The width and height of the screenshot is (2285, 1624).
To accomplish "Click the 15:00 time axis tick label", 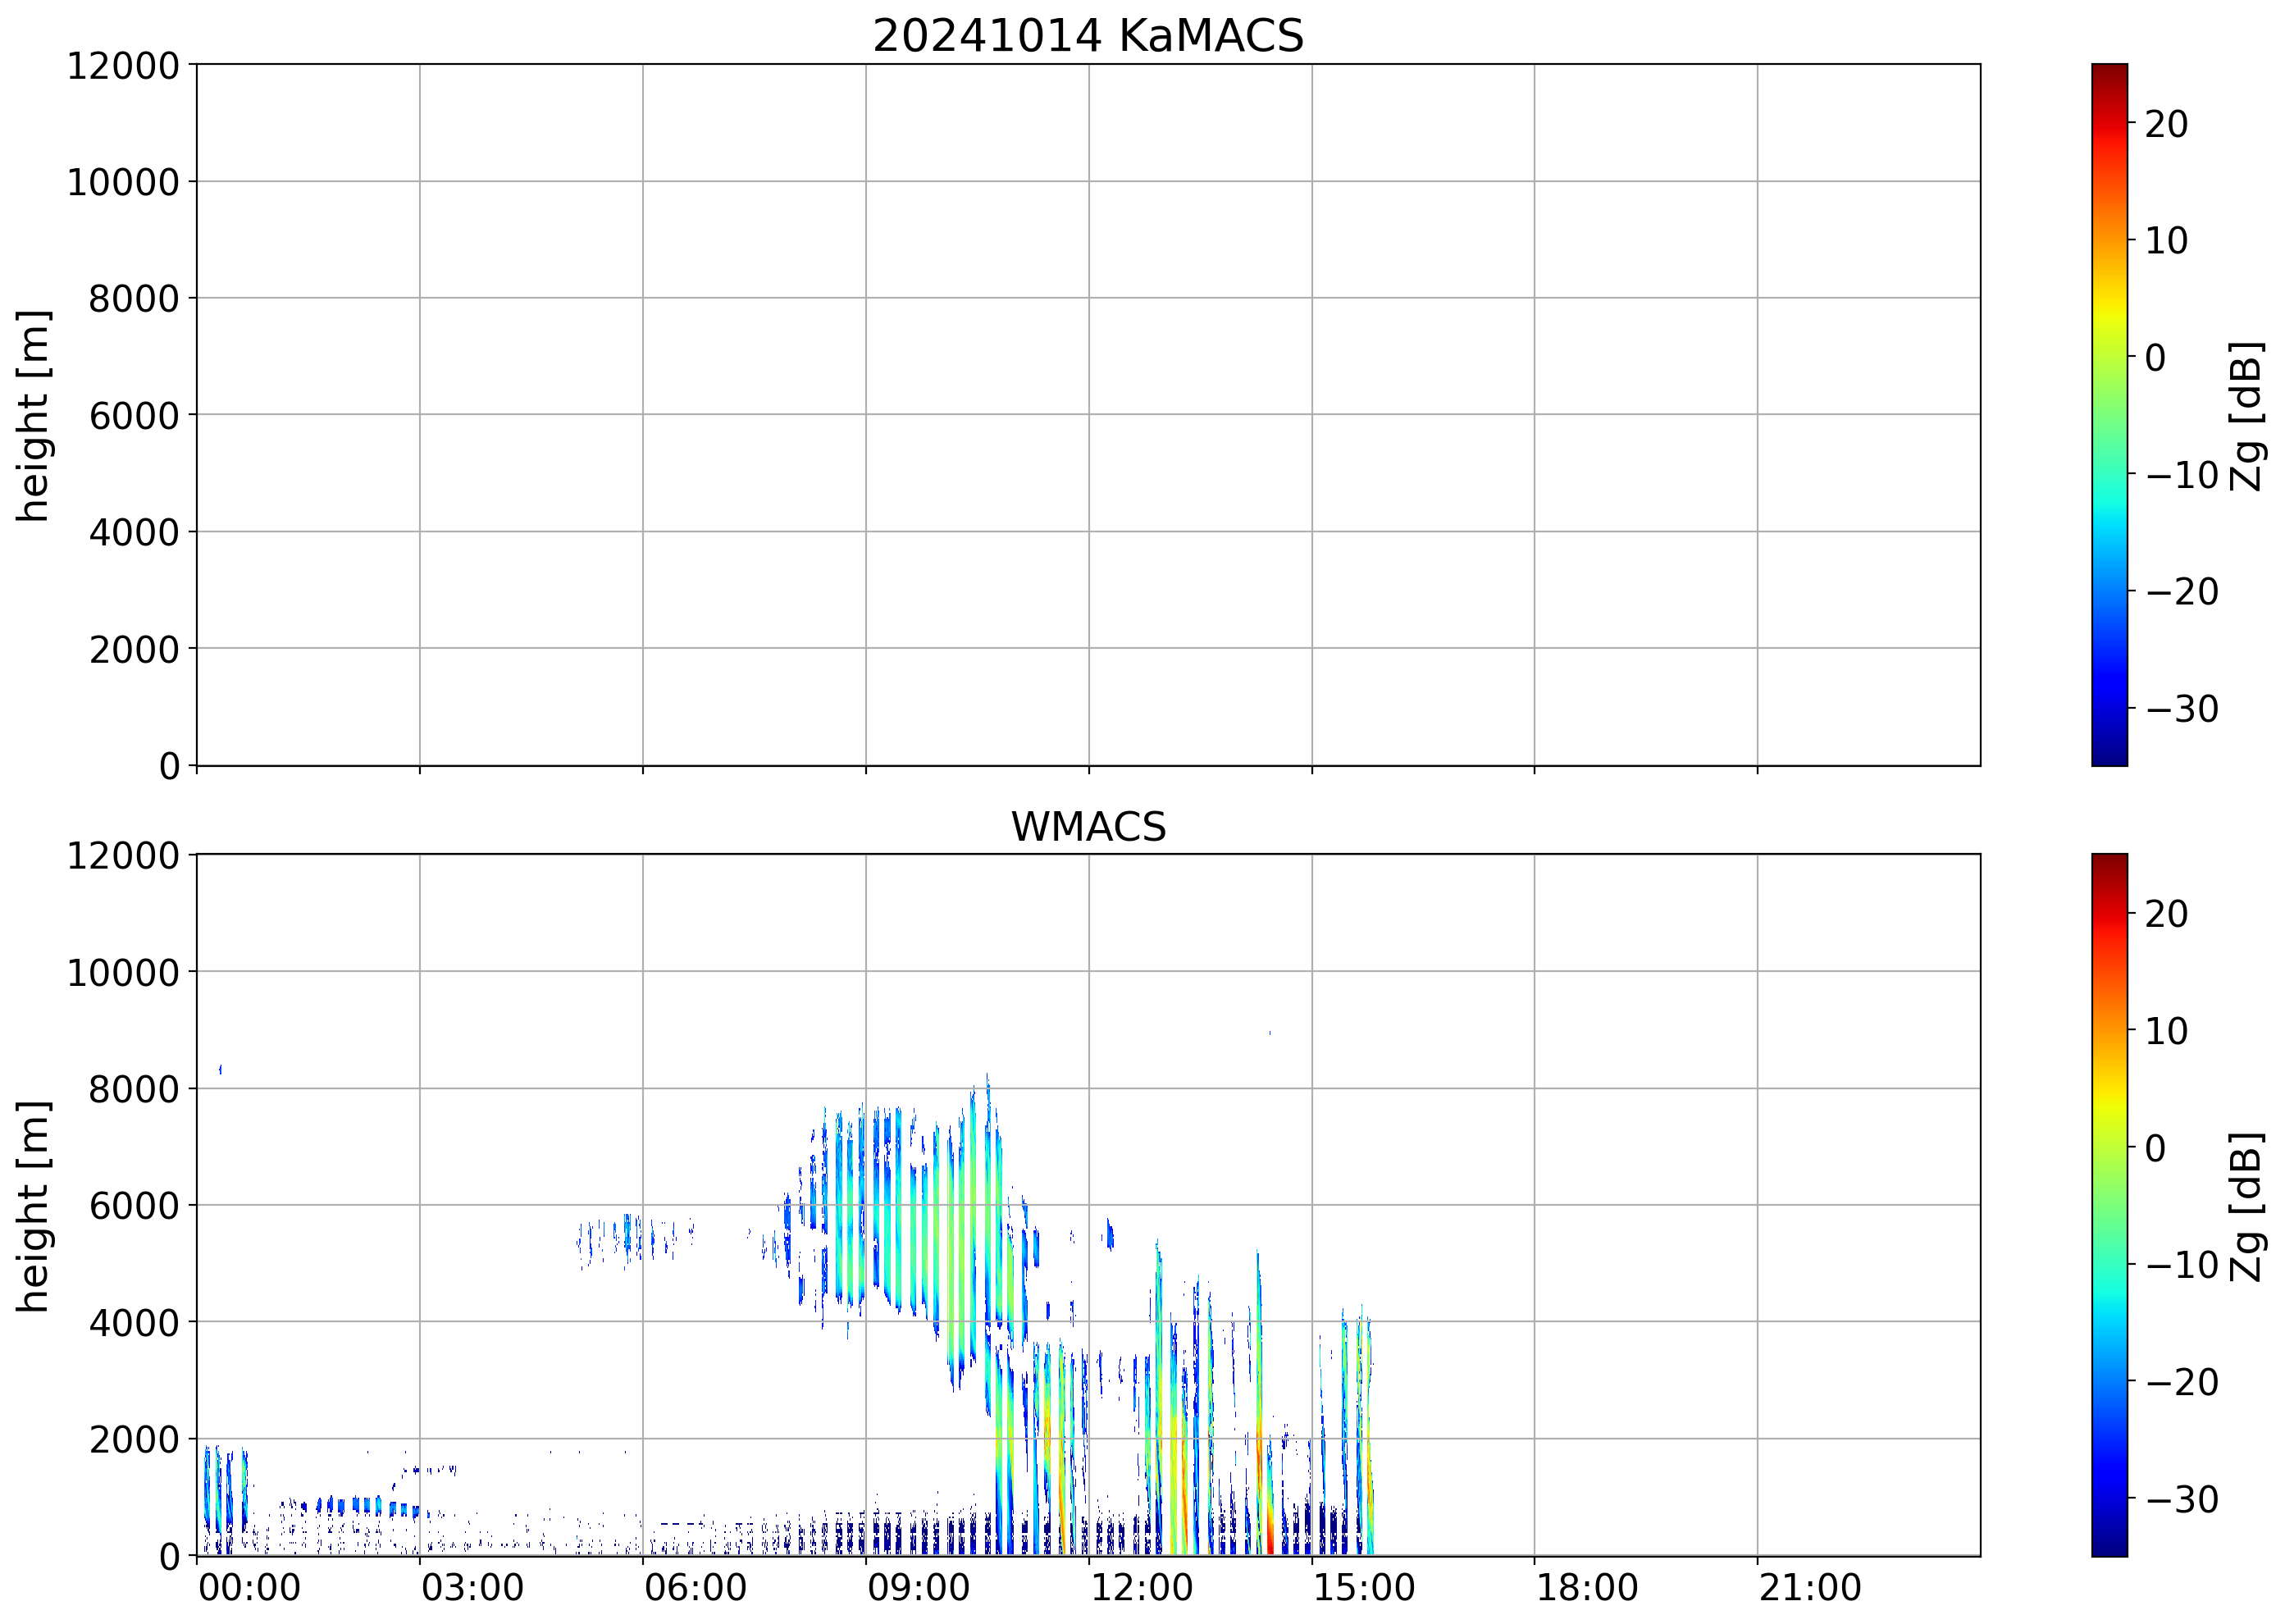I will [1363, 1588].
